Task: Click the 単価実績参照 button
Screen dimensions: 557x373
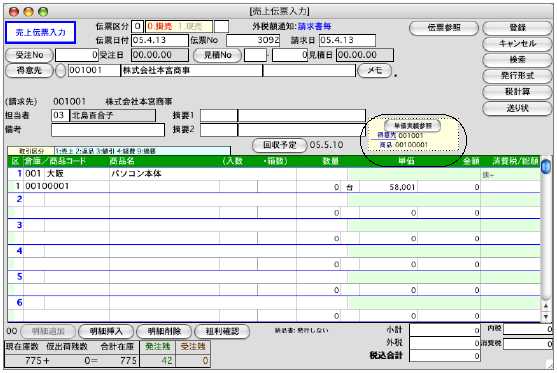Action: (x=413, y=126)
